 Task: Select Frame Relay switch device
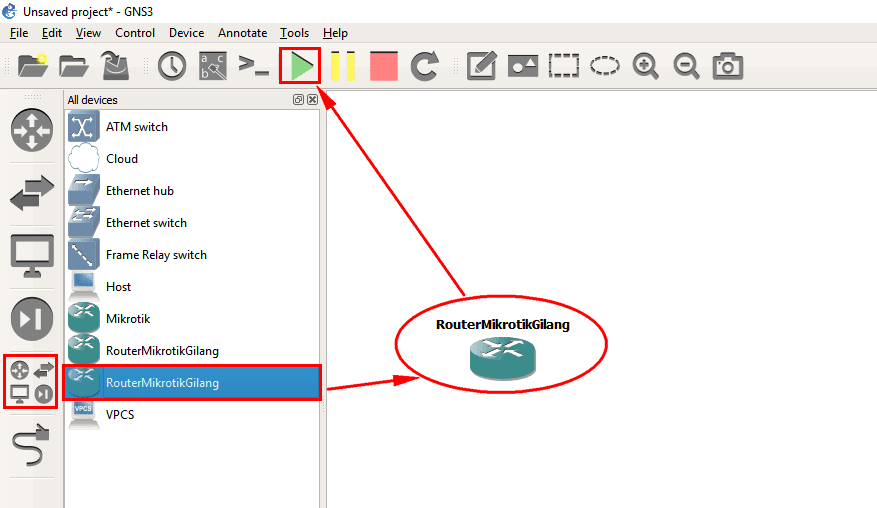(193, 255)
